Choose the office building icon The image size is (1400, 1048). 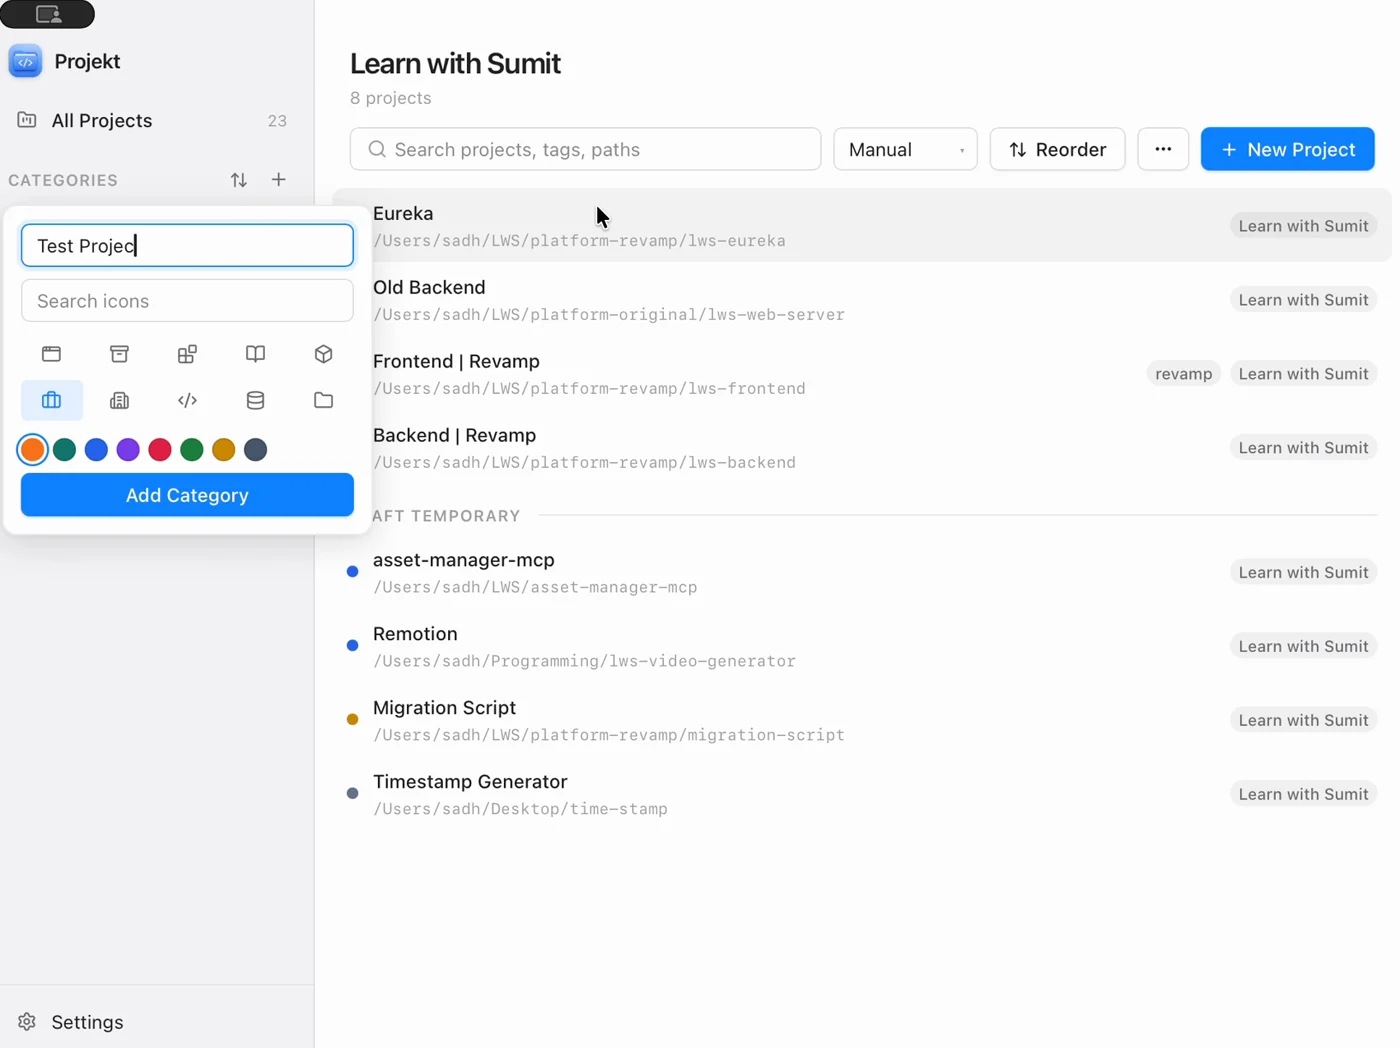click(119, 400)
